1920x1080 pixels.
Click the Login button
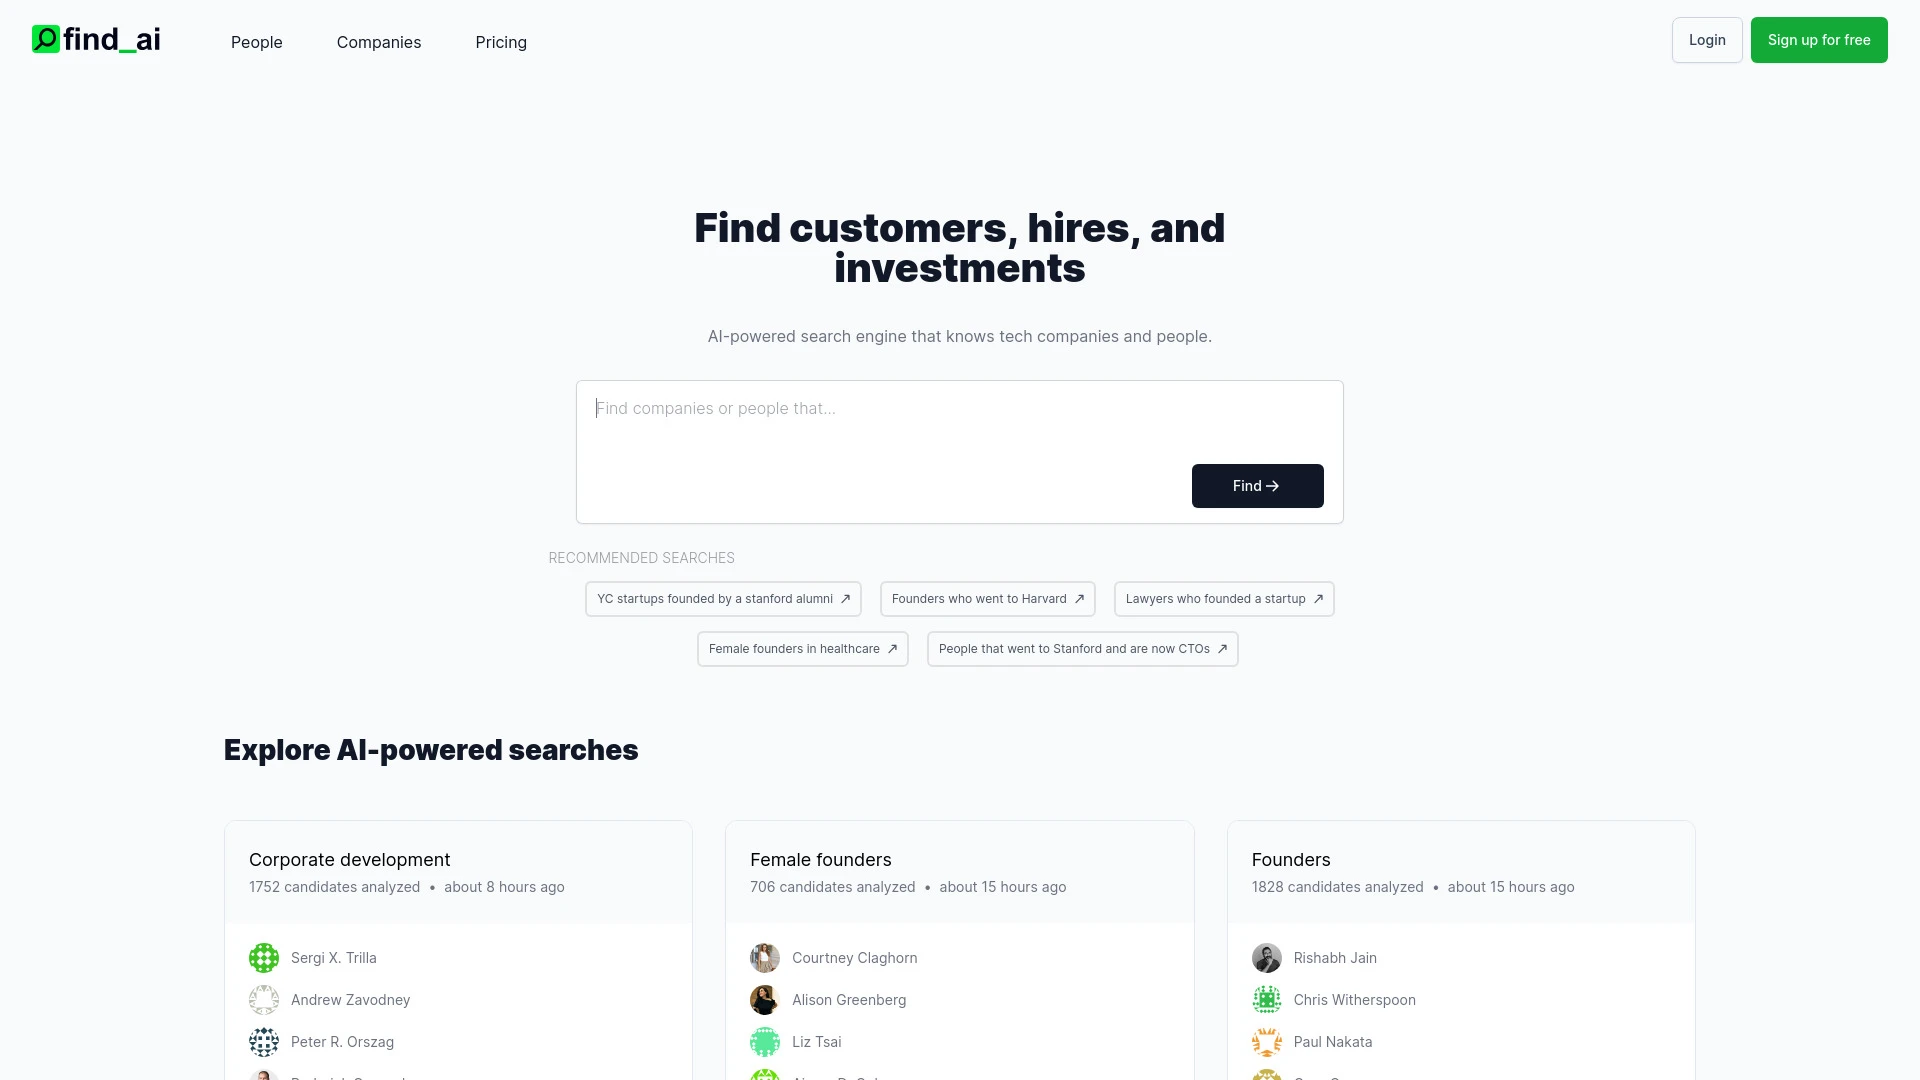[x=1706, y=40]
